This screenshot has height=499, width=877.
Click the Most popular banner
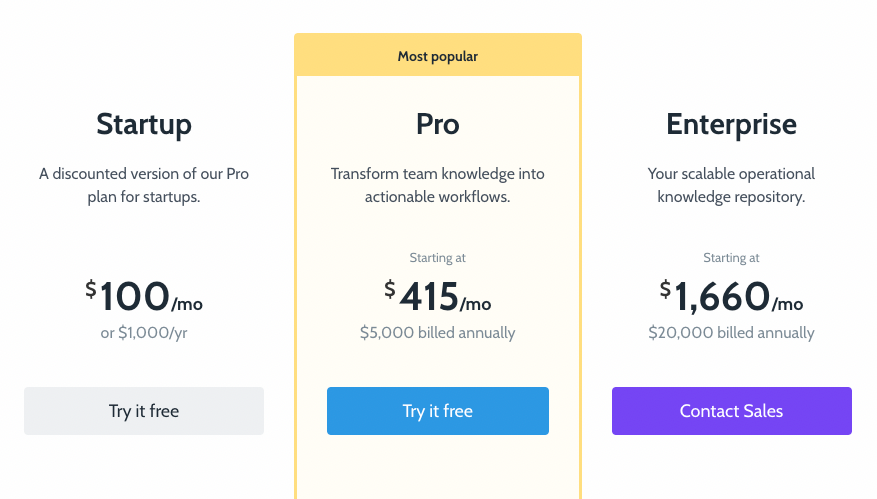(438, 55)
